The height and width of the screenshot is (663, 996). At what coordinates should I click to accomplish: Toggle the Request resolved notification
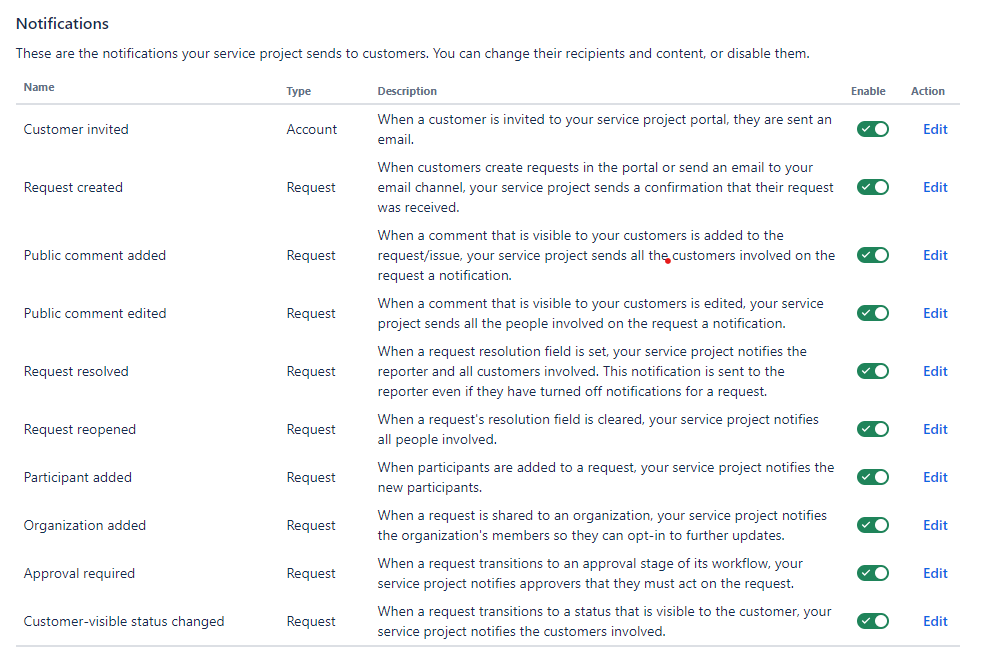[x=872, y=371]
